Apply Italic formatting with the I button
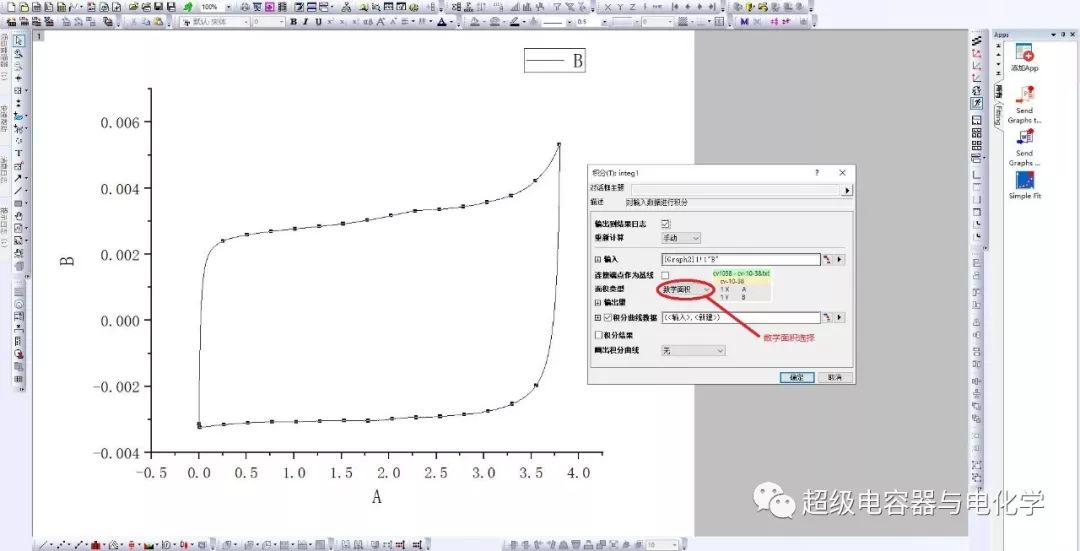 pos(305,21)
